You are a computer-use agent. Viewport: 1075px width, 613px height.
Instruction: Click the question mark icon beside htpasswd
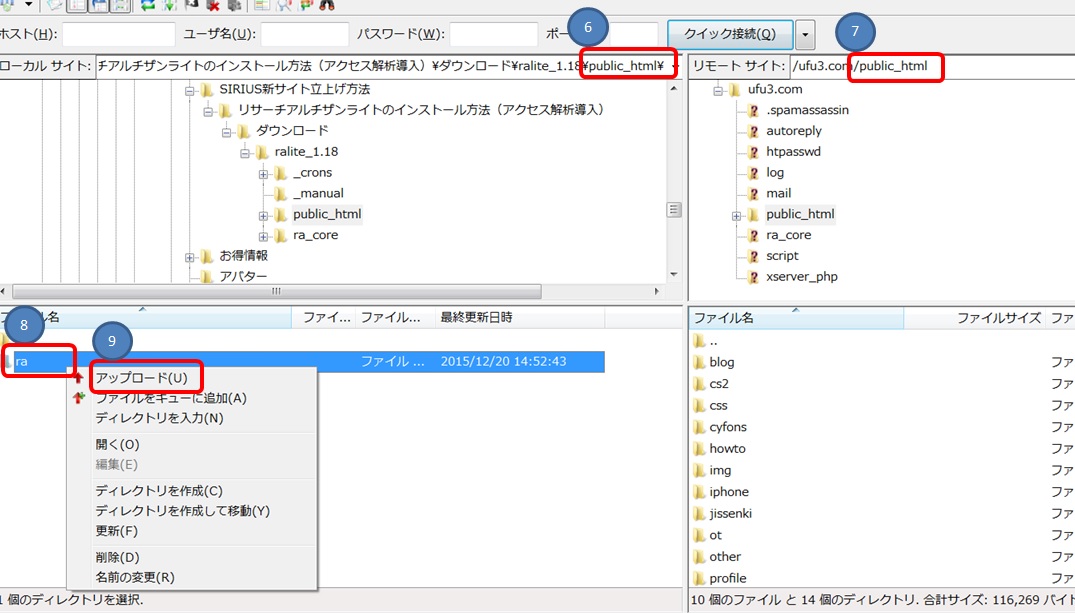coord(754,152)
